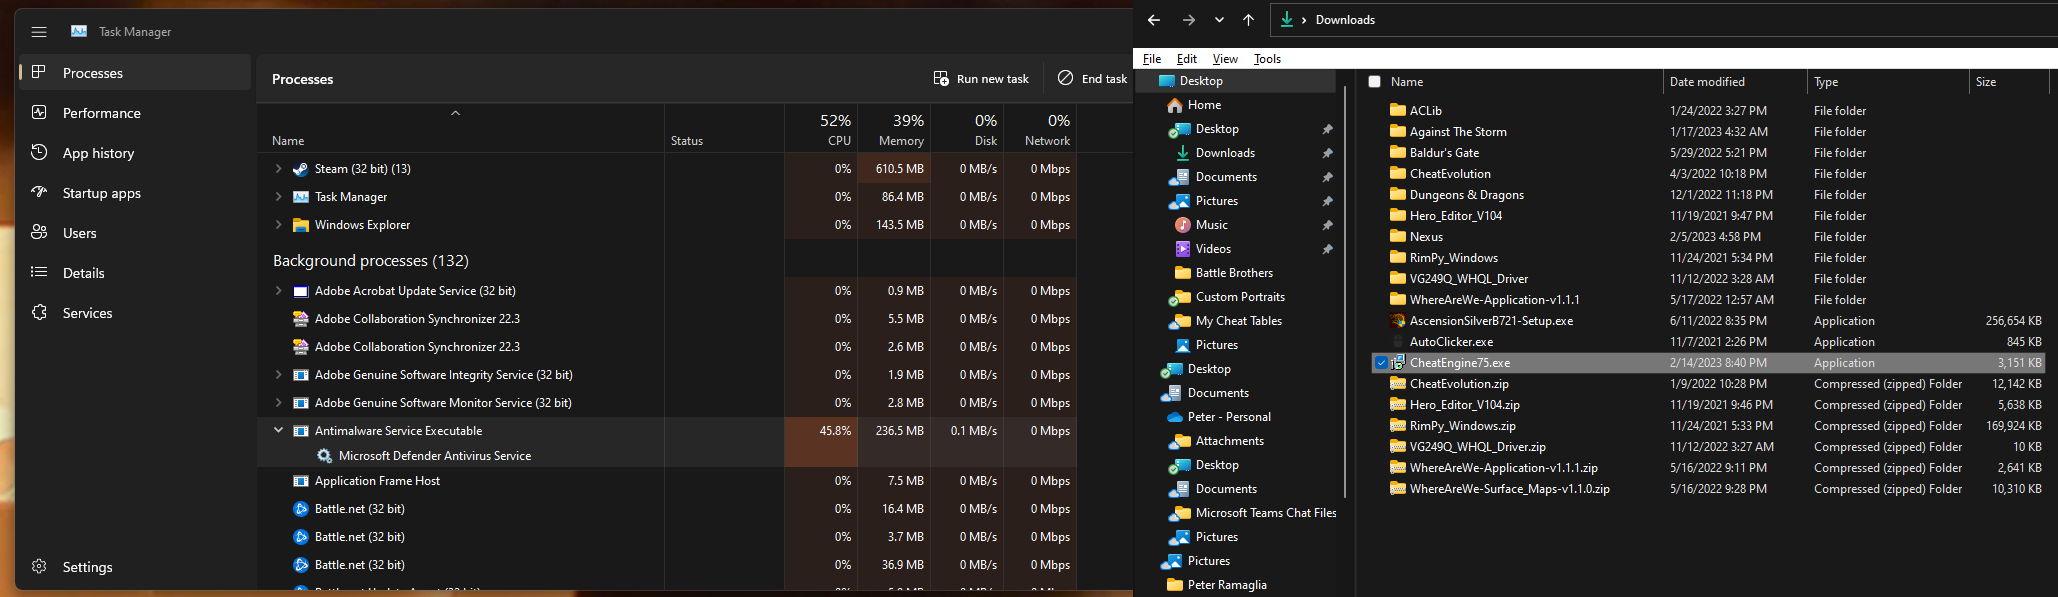Toggle the select-all checkbox in file list header

(1374, 82)
